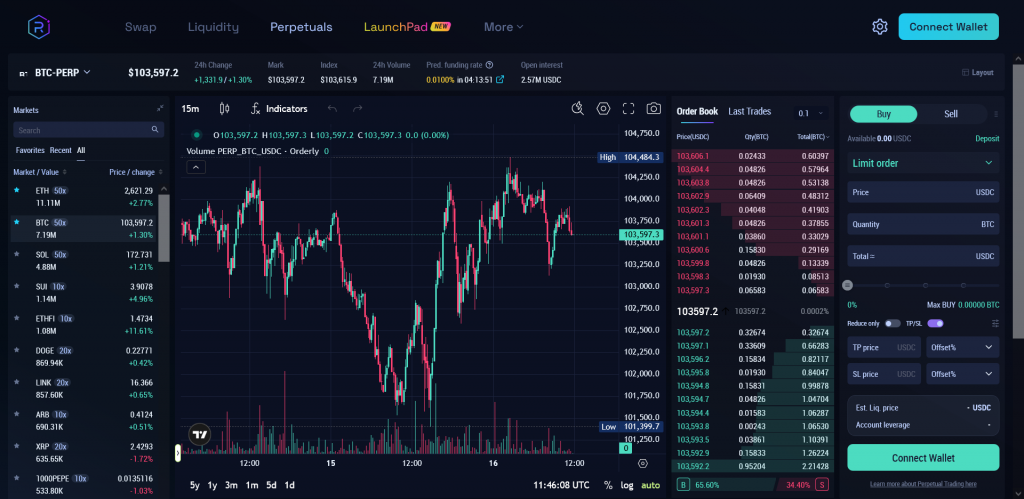Toggle the favorite star for BTC
The height and width of the screenshot is (499, 1024).
coord(17,222)
